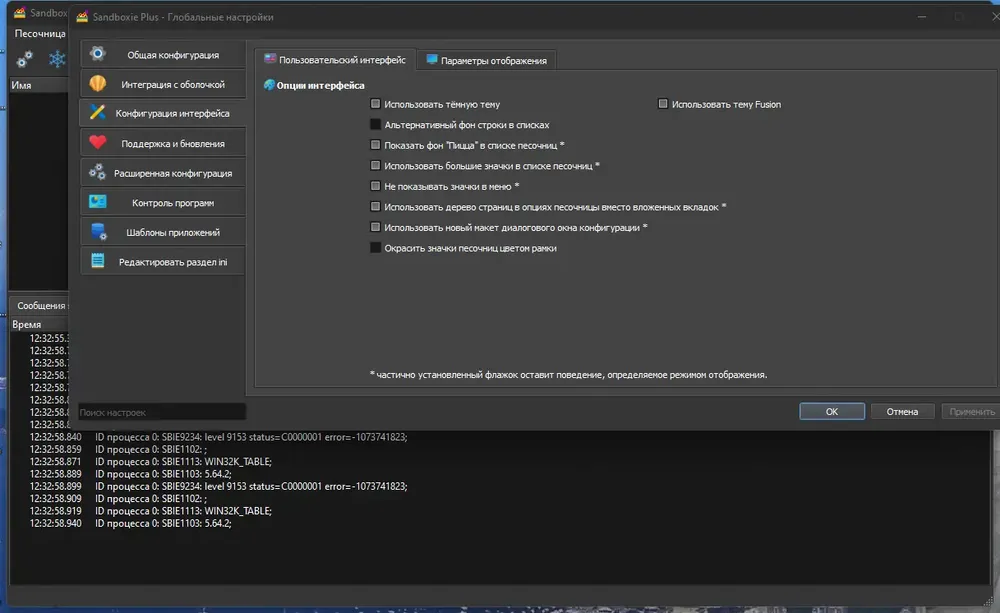Open Контроль программ settings page
The width and height of the screenshot is (1000, 613).
pos(163,202)
